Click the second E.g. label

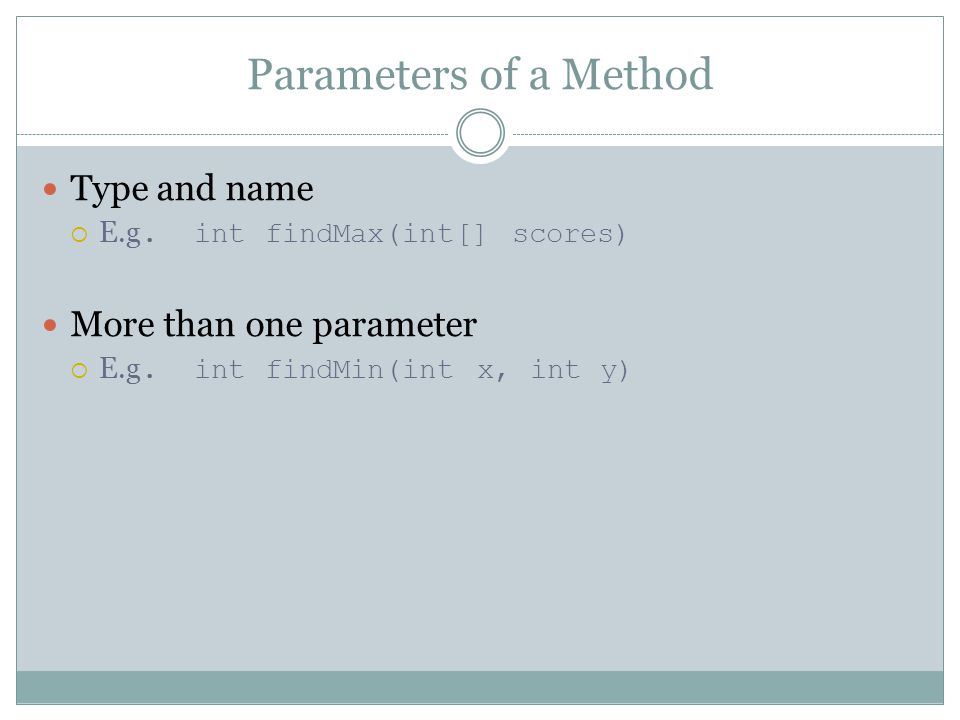pos(127,369)
